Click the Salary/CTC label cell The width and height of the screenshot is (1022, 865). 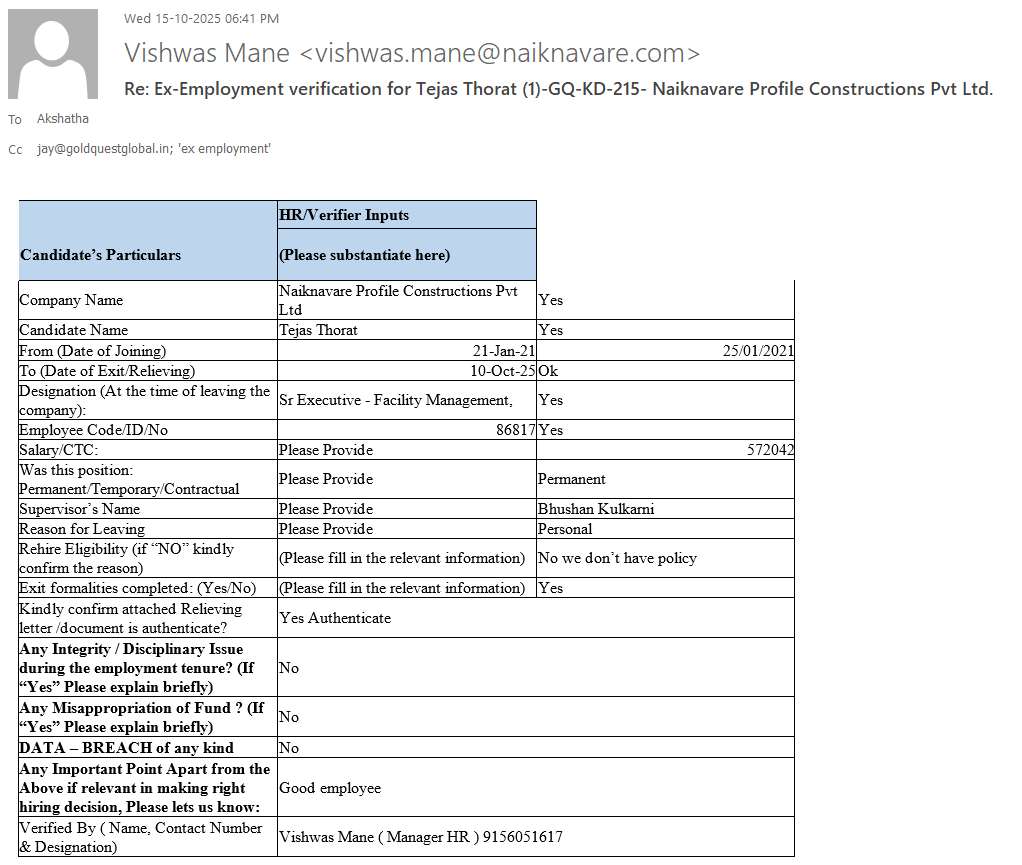click(x=148, y=450)
